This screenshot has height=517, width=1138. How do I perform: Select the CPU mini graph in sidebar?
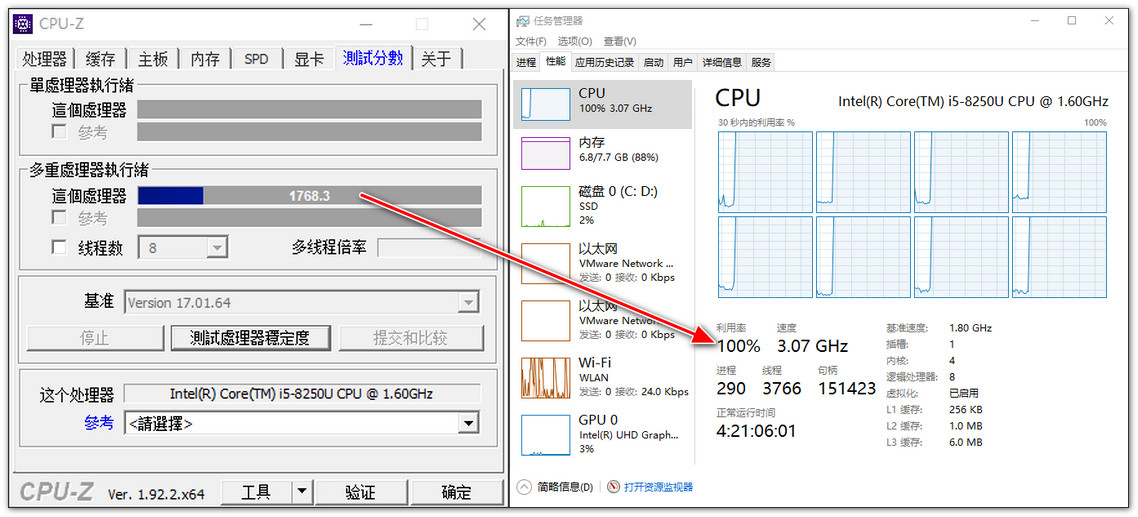point(545,104)
